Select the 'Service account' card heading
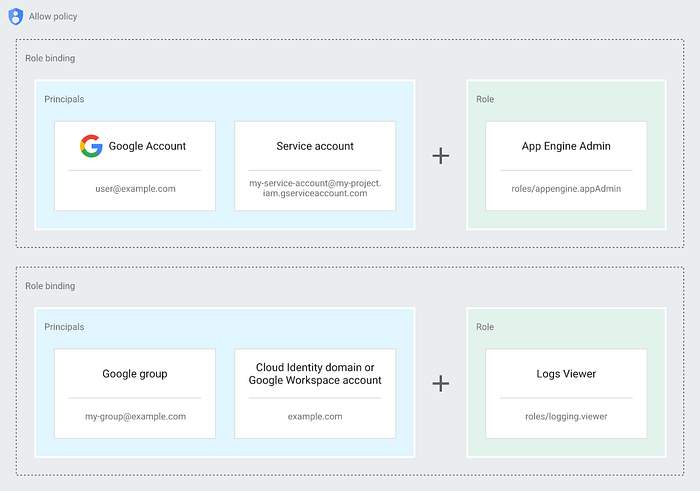The width and height of the screenshot is (700, 491). tap(315, 146)
